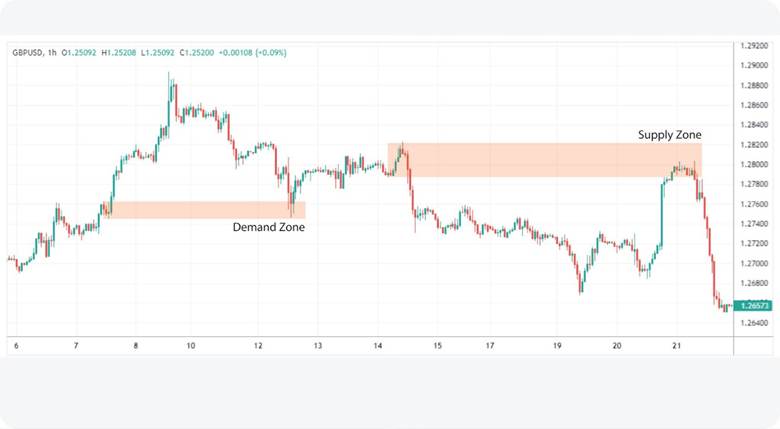Click the open price value 1.25092
This screenshot has width=780, height=429.
tap(83, 53)
